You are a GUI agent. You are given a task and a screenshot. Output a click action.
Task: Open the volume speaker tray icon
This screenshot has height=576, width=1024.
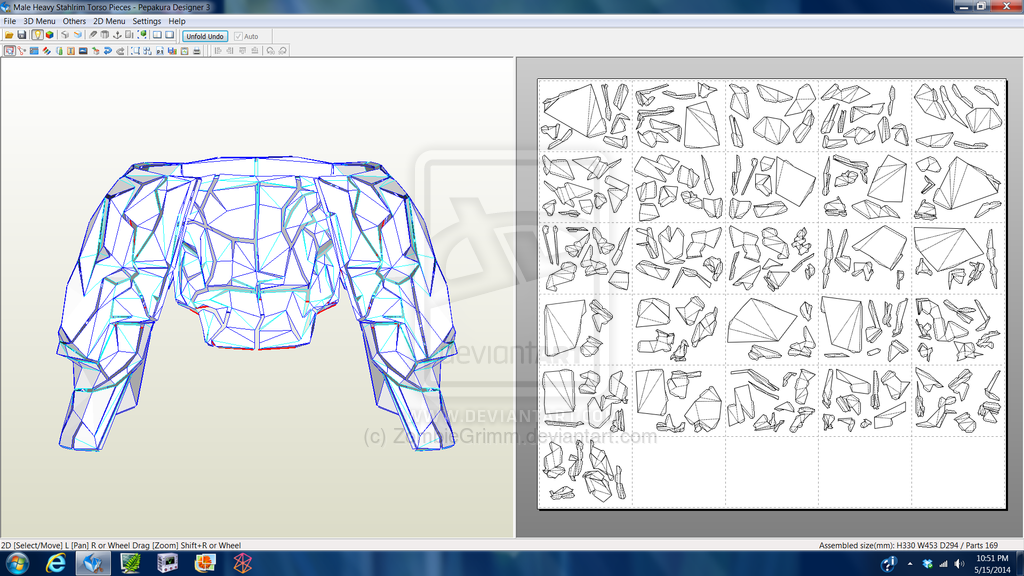click(959, 564)
